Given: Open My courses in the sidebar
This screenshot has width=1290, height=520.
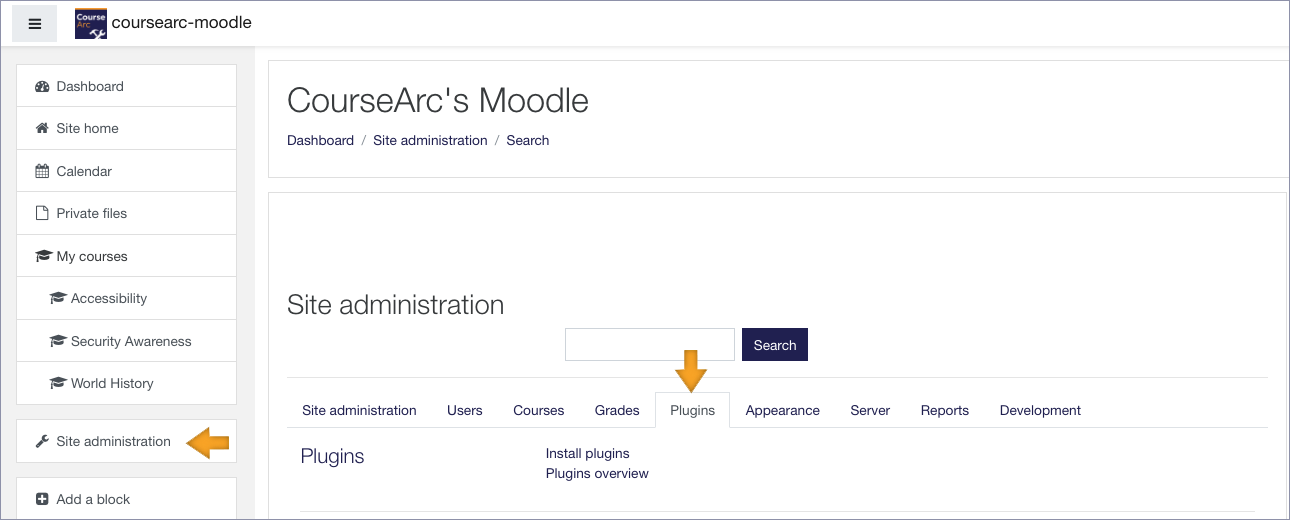Looking at the screenshot, I should [x=126, y=256].
